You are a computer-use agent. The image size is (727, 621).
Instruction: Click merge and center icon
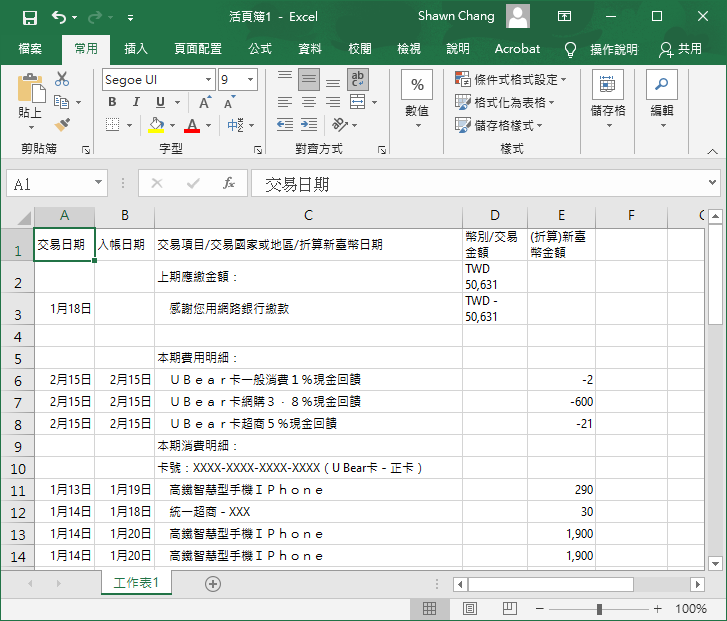pos(357,102)
